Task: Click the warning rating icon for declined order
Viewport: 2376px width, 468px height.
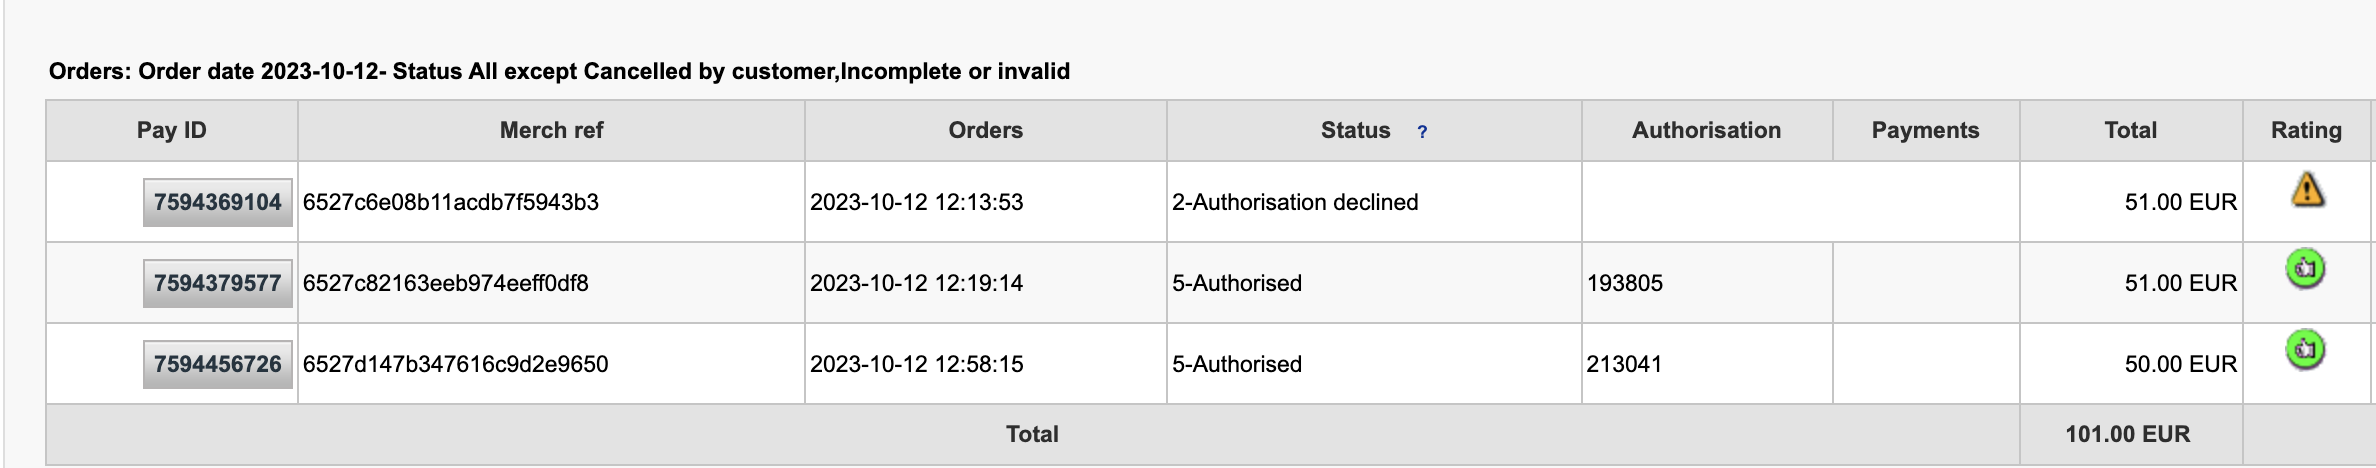Action: [2307, 189]
